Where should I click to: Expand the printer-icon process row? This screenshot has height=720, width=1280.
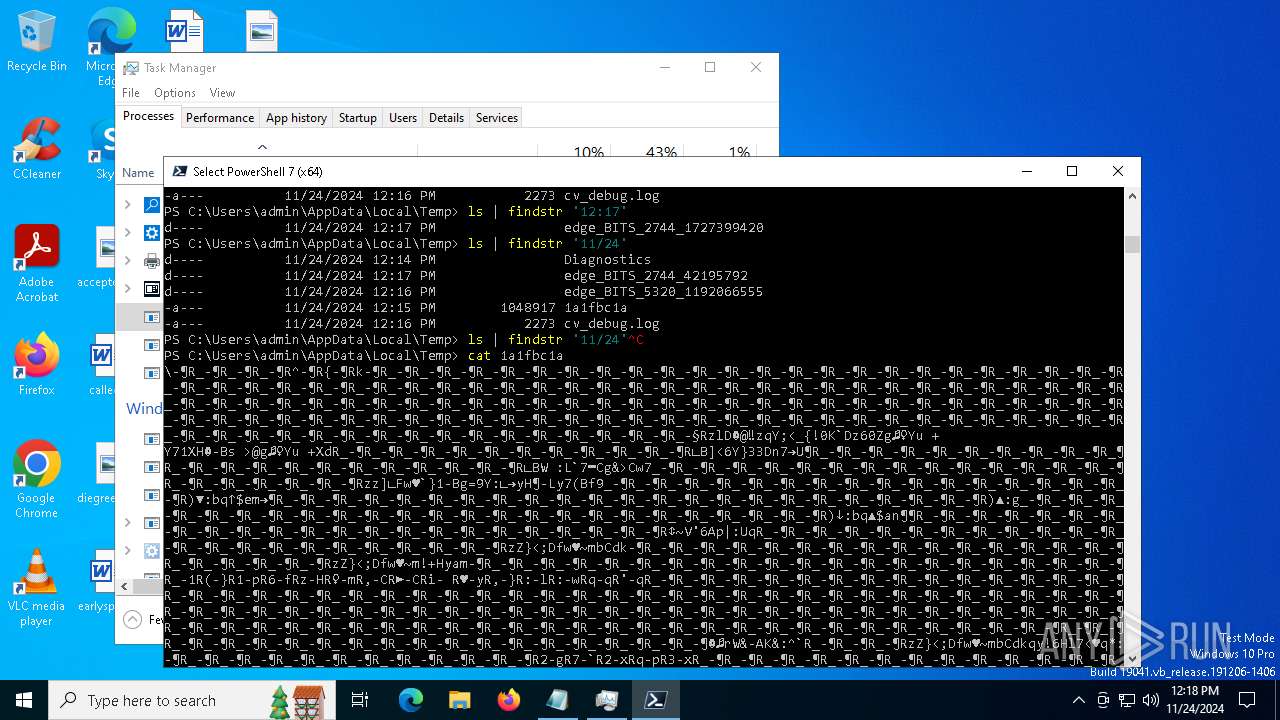coord(128,261)
